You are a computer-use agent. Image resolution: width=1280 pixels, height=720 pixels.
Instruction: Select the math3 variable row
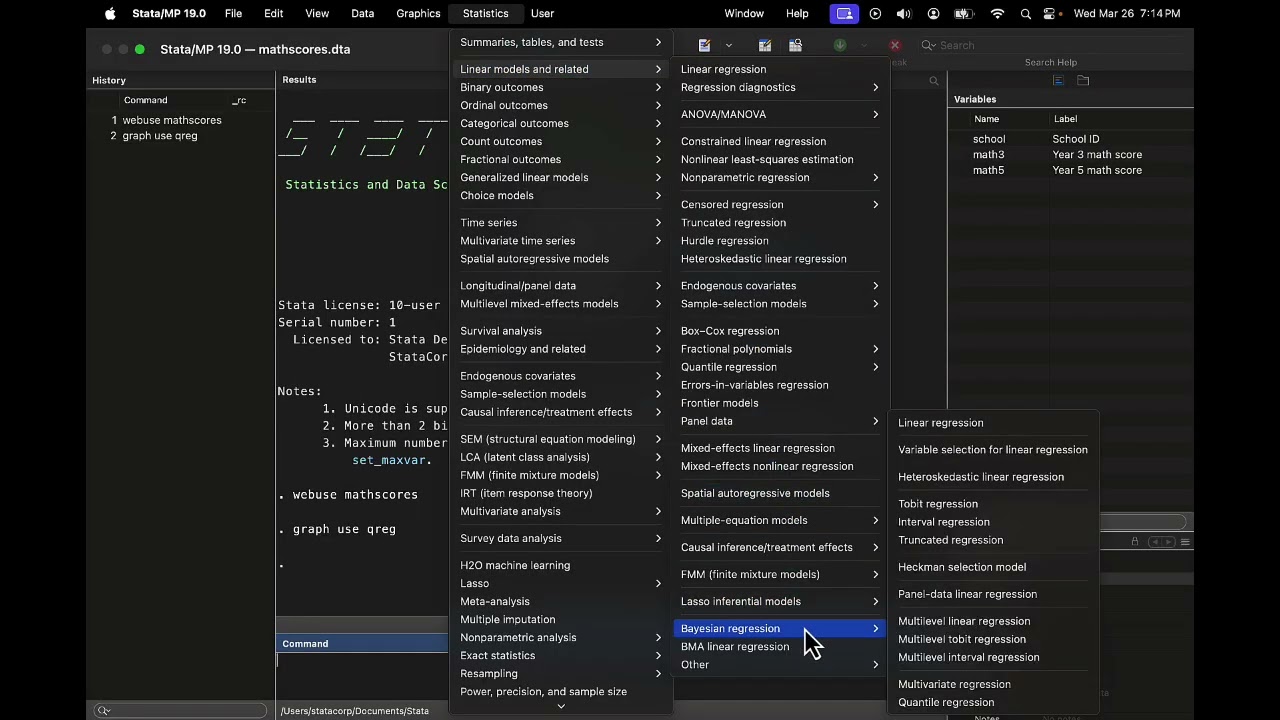pos(1070,155)
